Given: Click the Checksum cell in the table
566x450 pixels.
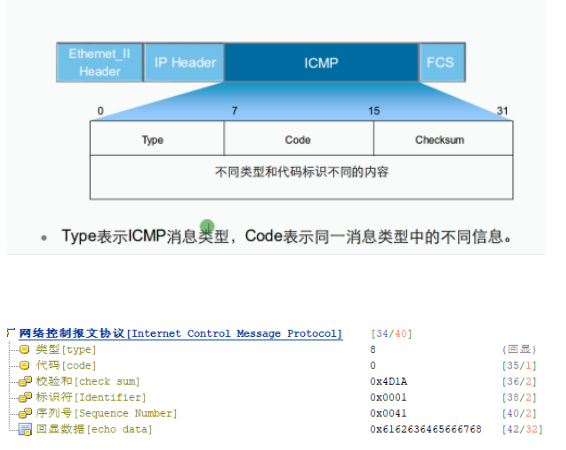Looking at the screenshot, I should 443,139.
